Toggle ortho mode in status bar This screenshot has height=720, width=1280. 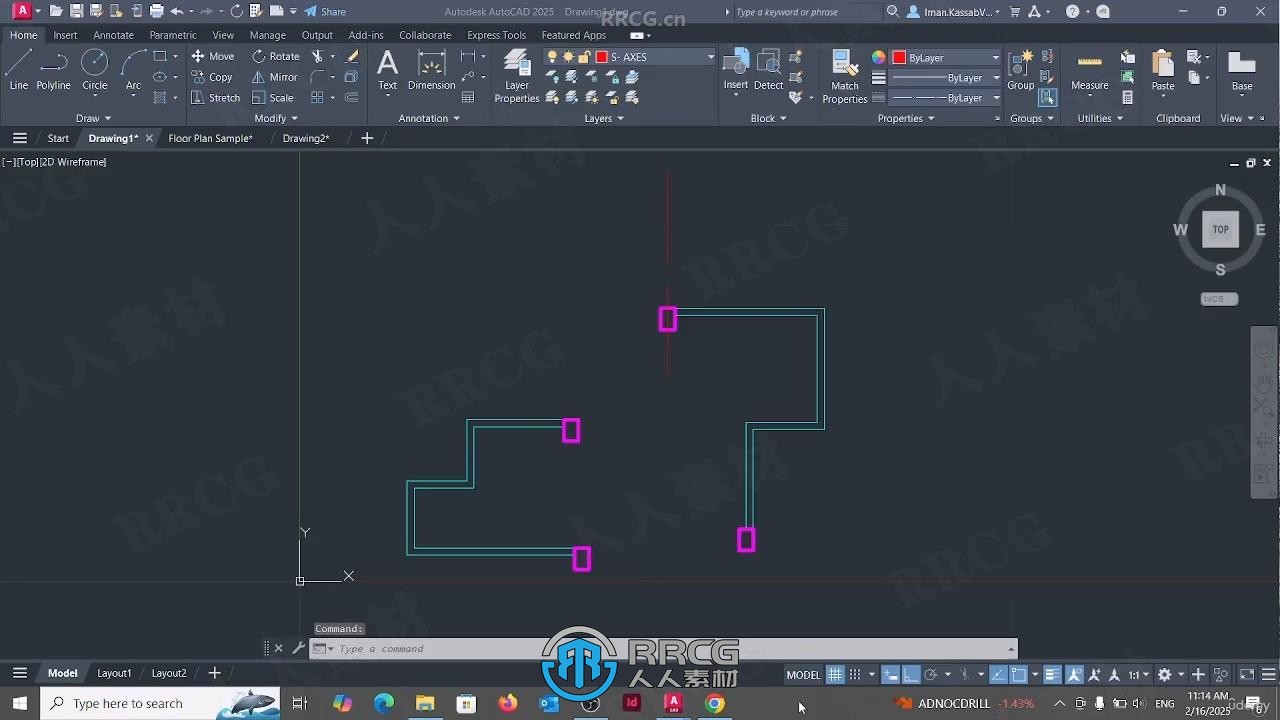click(x=911, y=675)
